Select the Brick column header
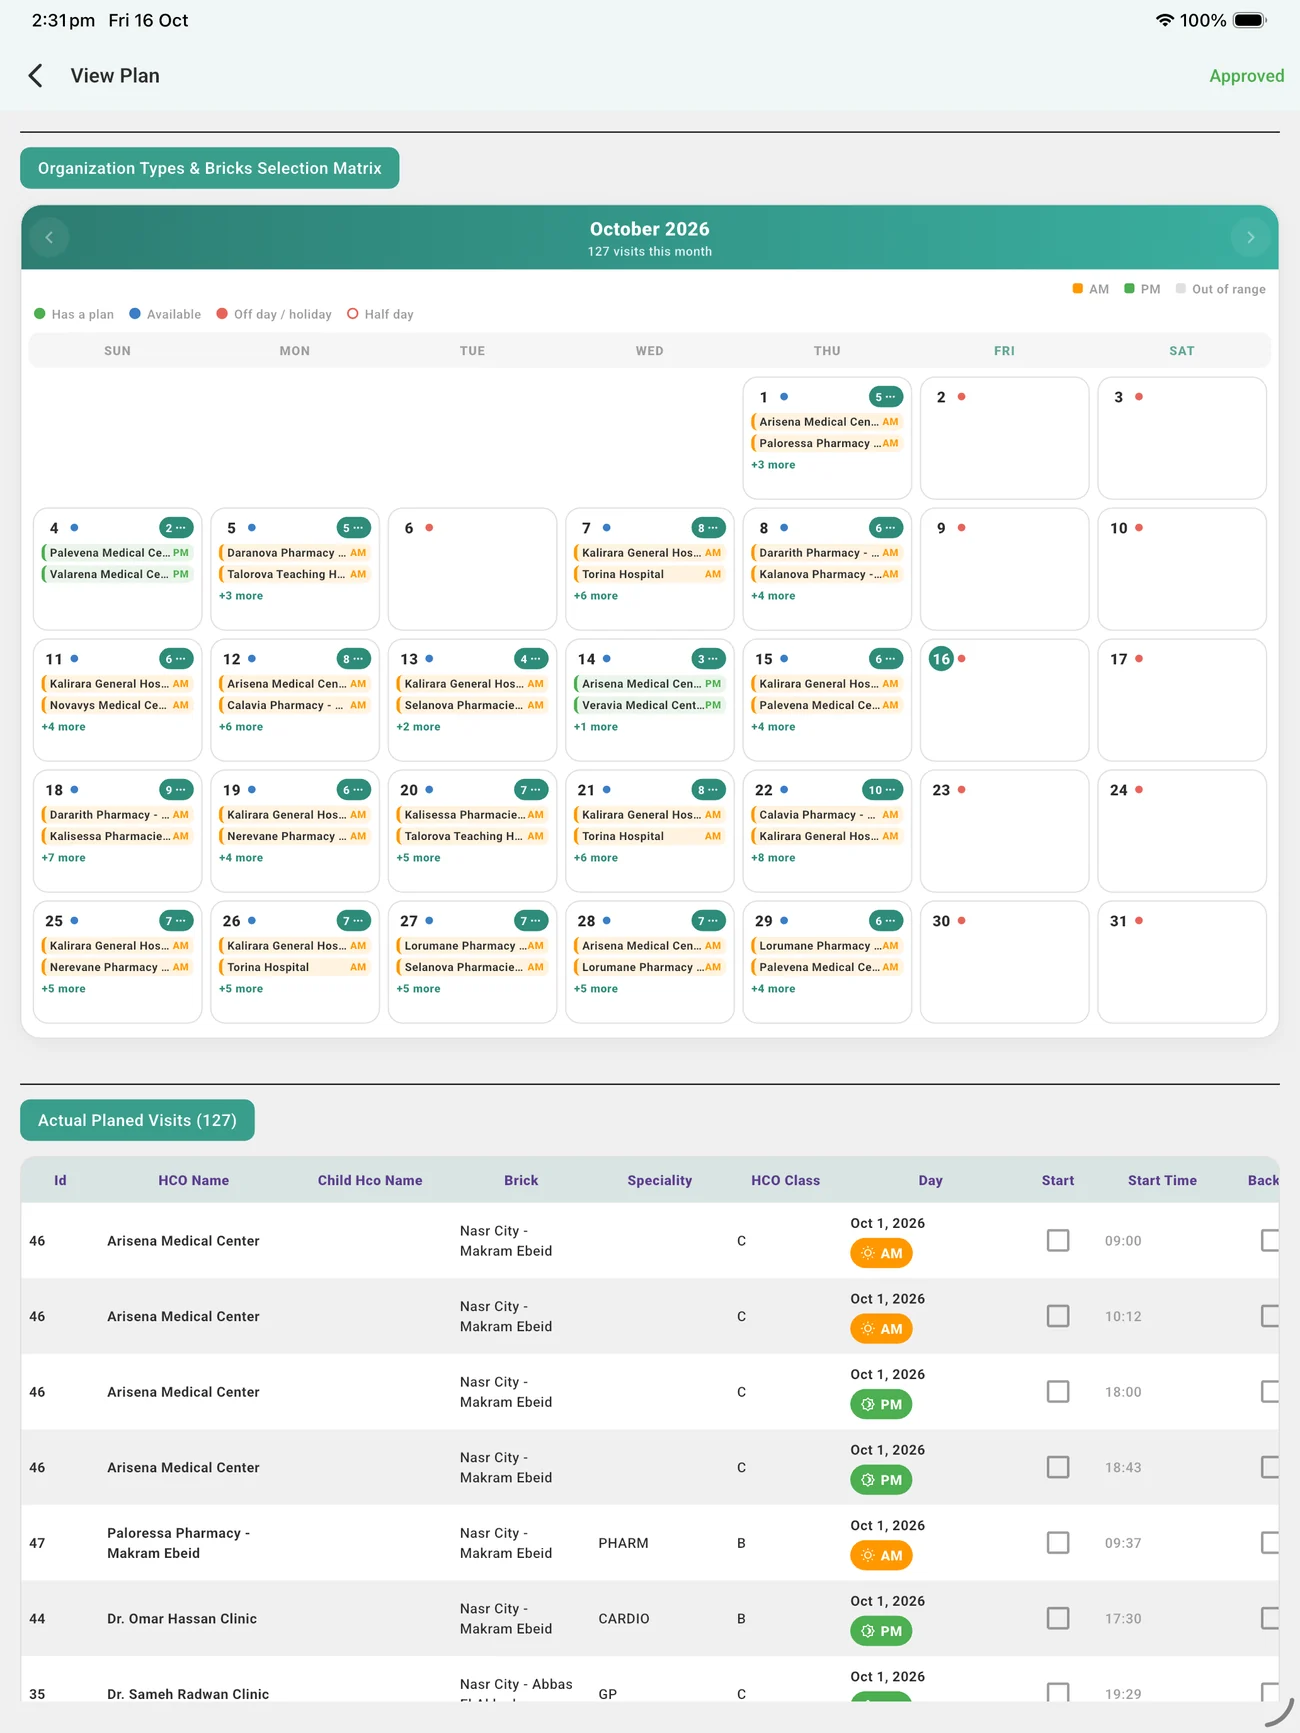Viewport: 1300px width, 1733px height. pos(521,1180)
